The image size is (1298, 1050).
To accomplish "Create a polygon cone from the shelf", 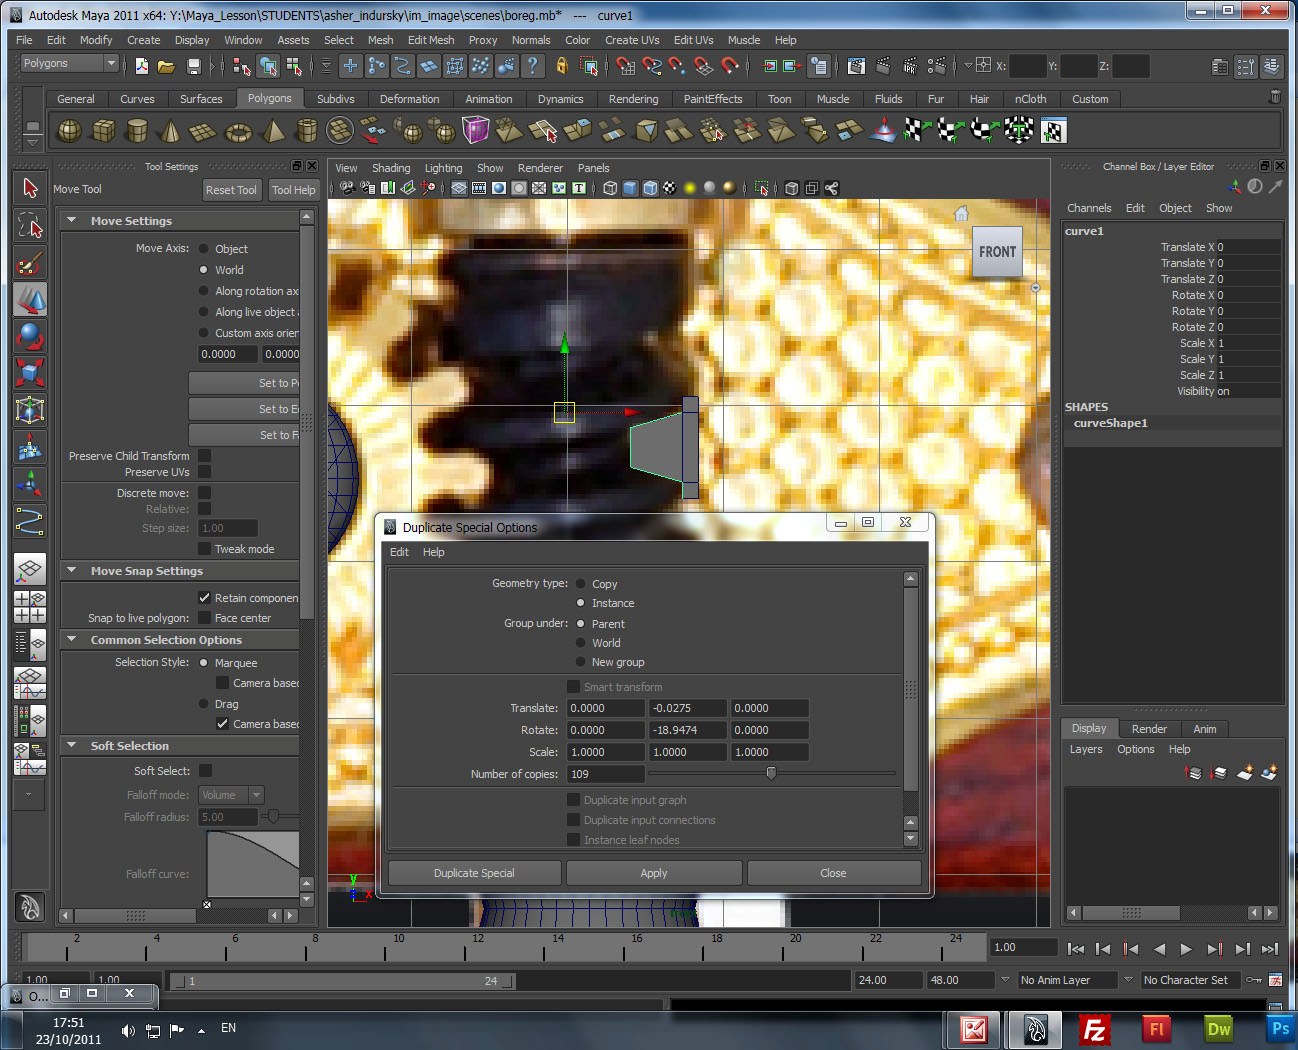I will pos(170,131).
